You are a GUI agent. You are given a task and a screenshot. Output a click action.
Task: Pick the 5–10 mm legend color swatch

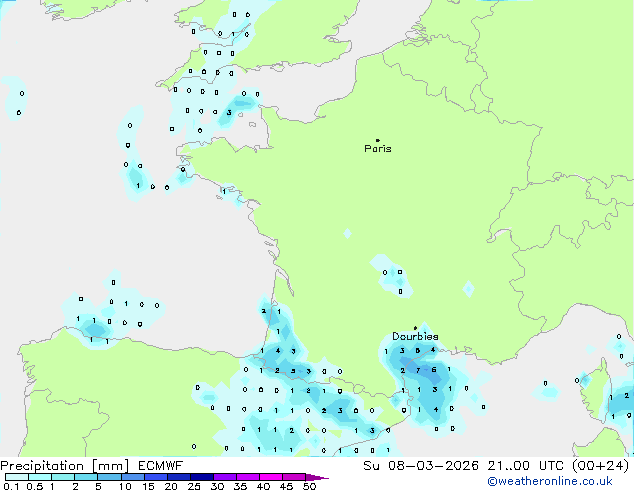[109, 477]
